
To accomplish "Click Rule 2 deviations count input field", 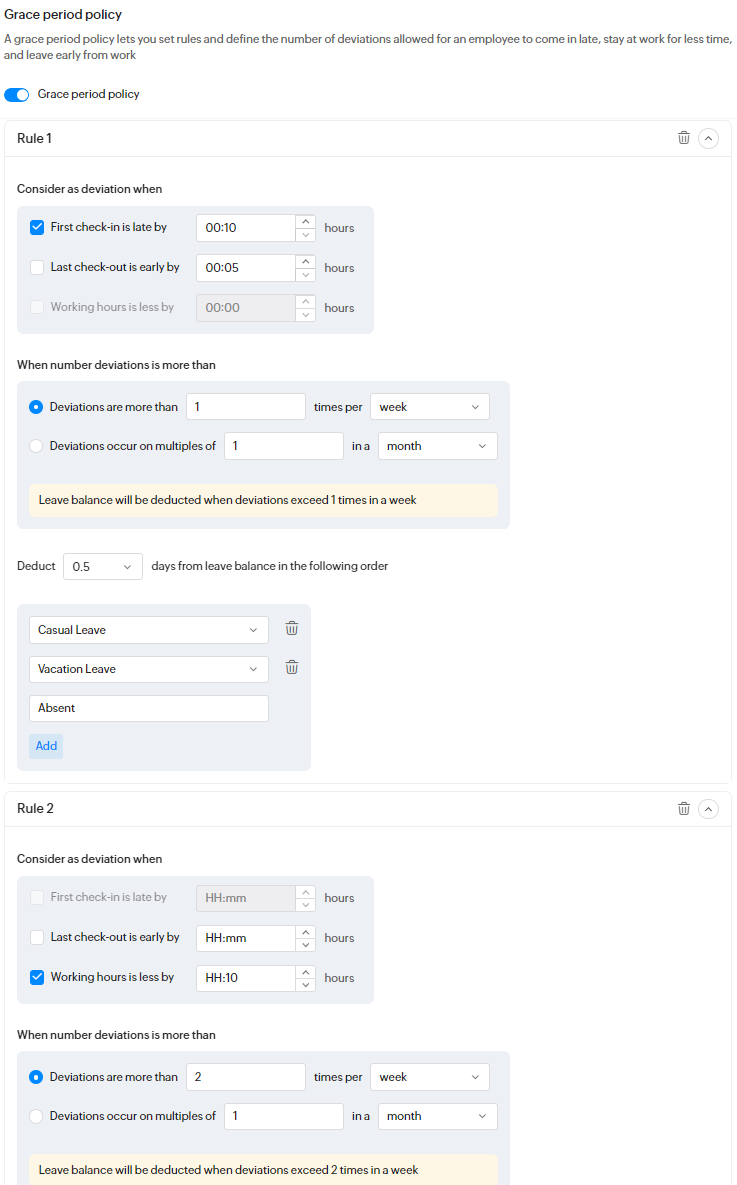I will point(245,1077).
